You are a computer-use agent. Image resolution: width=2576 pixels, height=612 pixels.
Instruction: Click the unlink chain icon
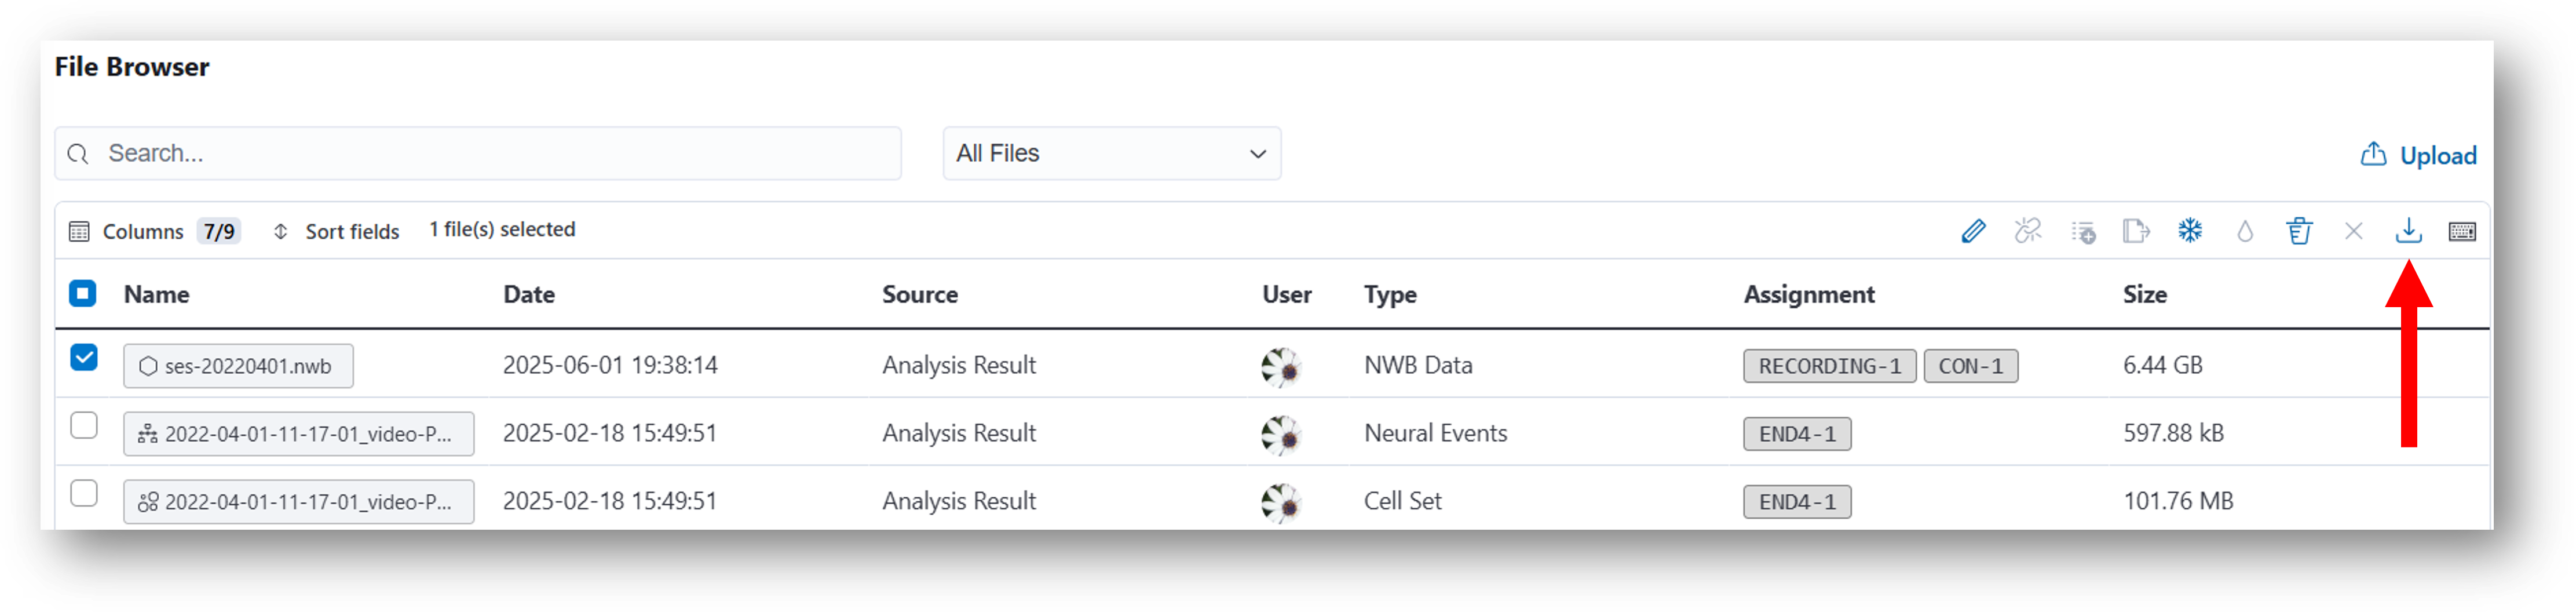2028,231
